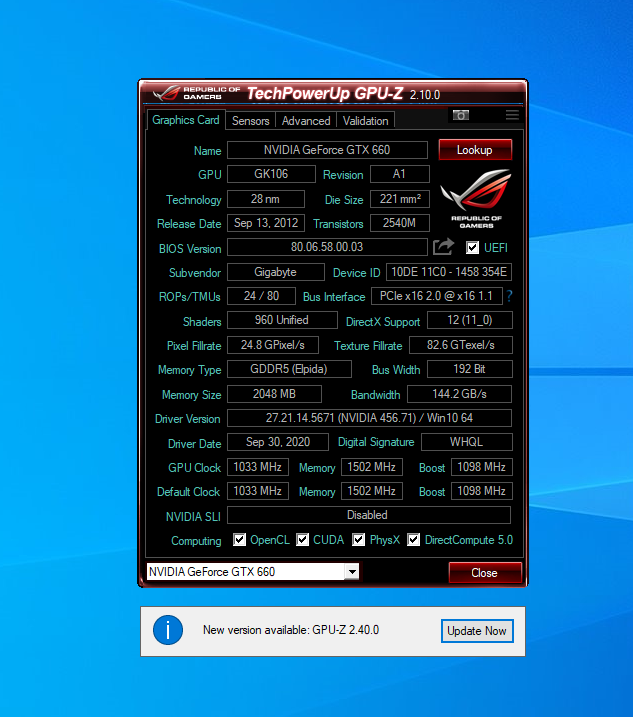
Task: Toggle the PhysX checkbox
Action: click(359, 540)
